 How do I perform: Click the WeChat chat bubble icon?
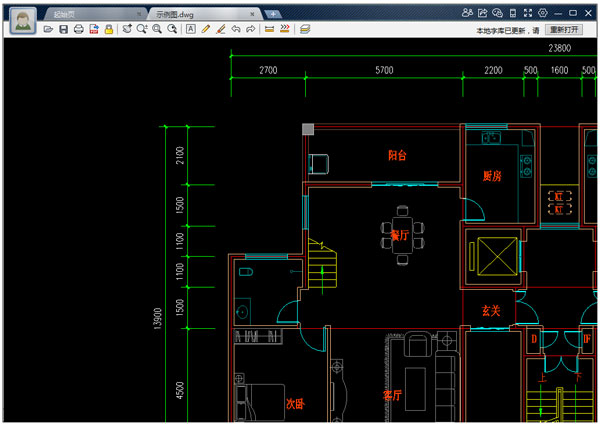(x=497, y=13)
